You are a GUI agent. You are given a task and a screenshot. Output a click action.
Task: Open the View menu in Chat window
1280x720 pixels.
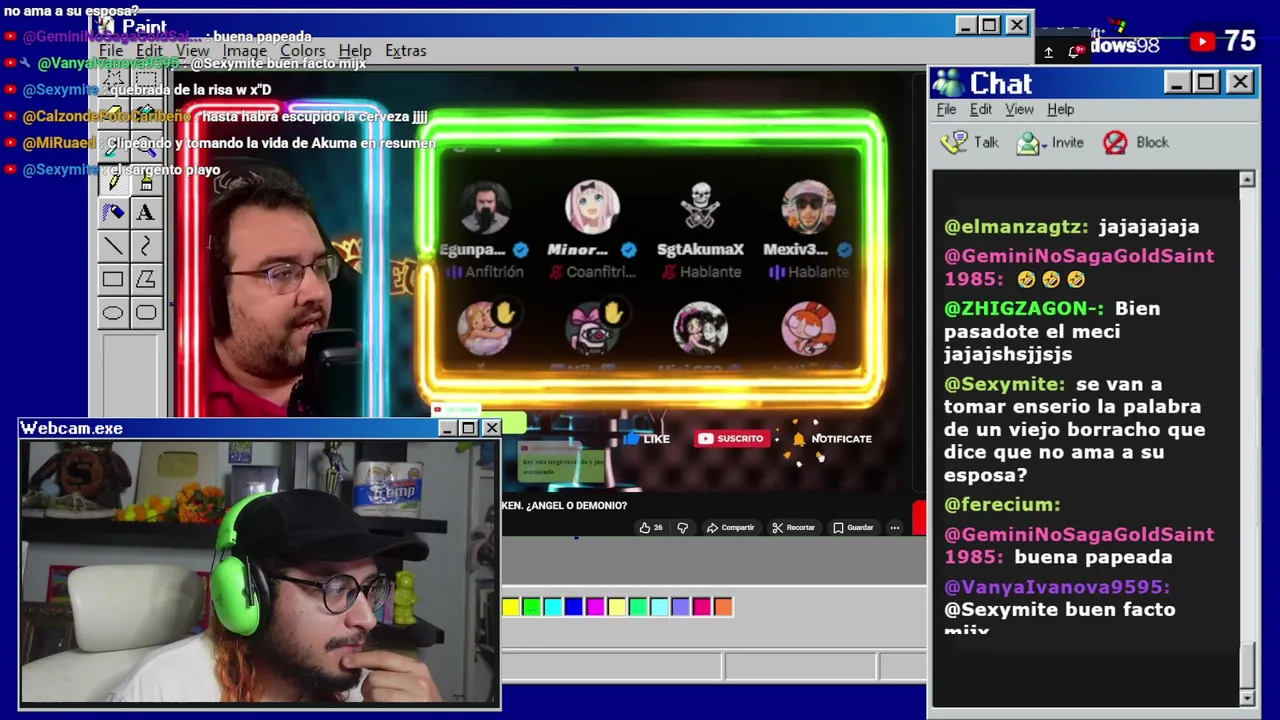(1019, 109)
